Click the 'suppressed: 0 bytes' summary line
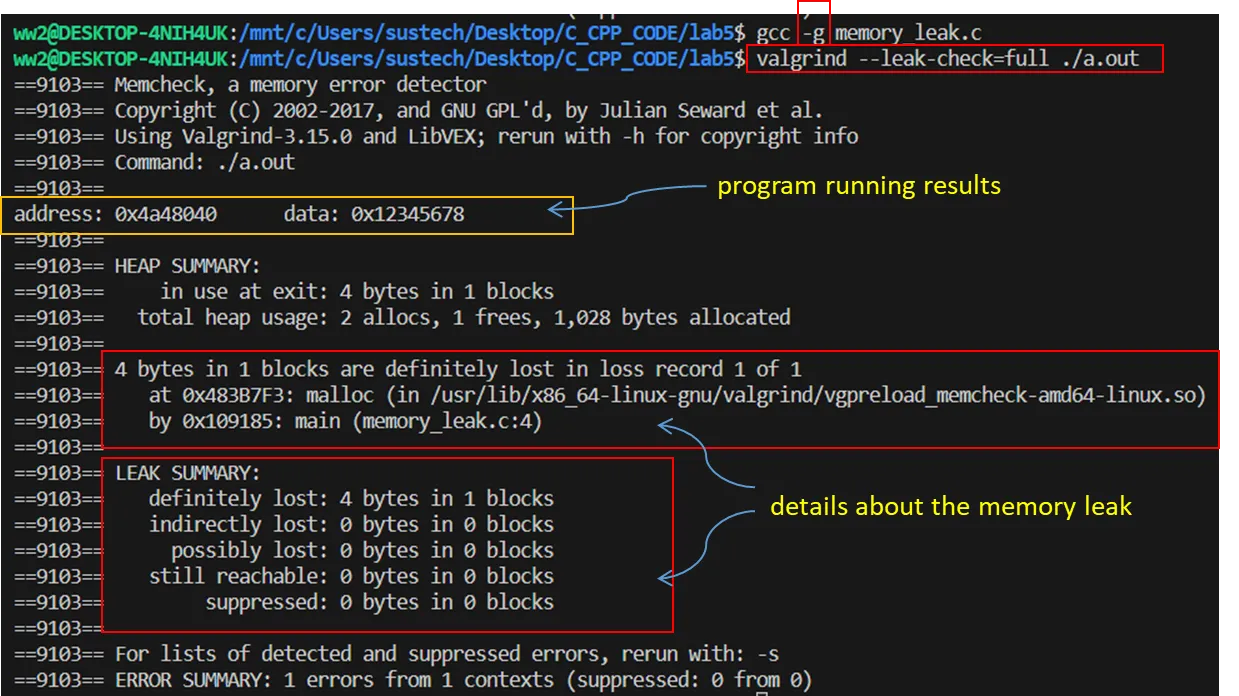Image resolution: width=1239 pixels, height=696 pixels. [379, 602]
